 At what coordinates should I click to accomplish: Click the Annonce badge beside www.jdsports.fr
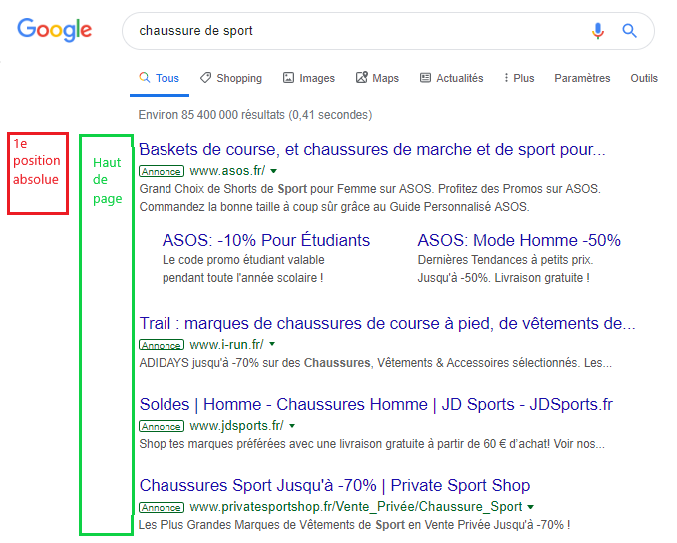161,426
